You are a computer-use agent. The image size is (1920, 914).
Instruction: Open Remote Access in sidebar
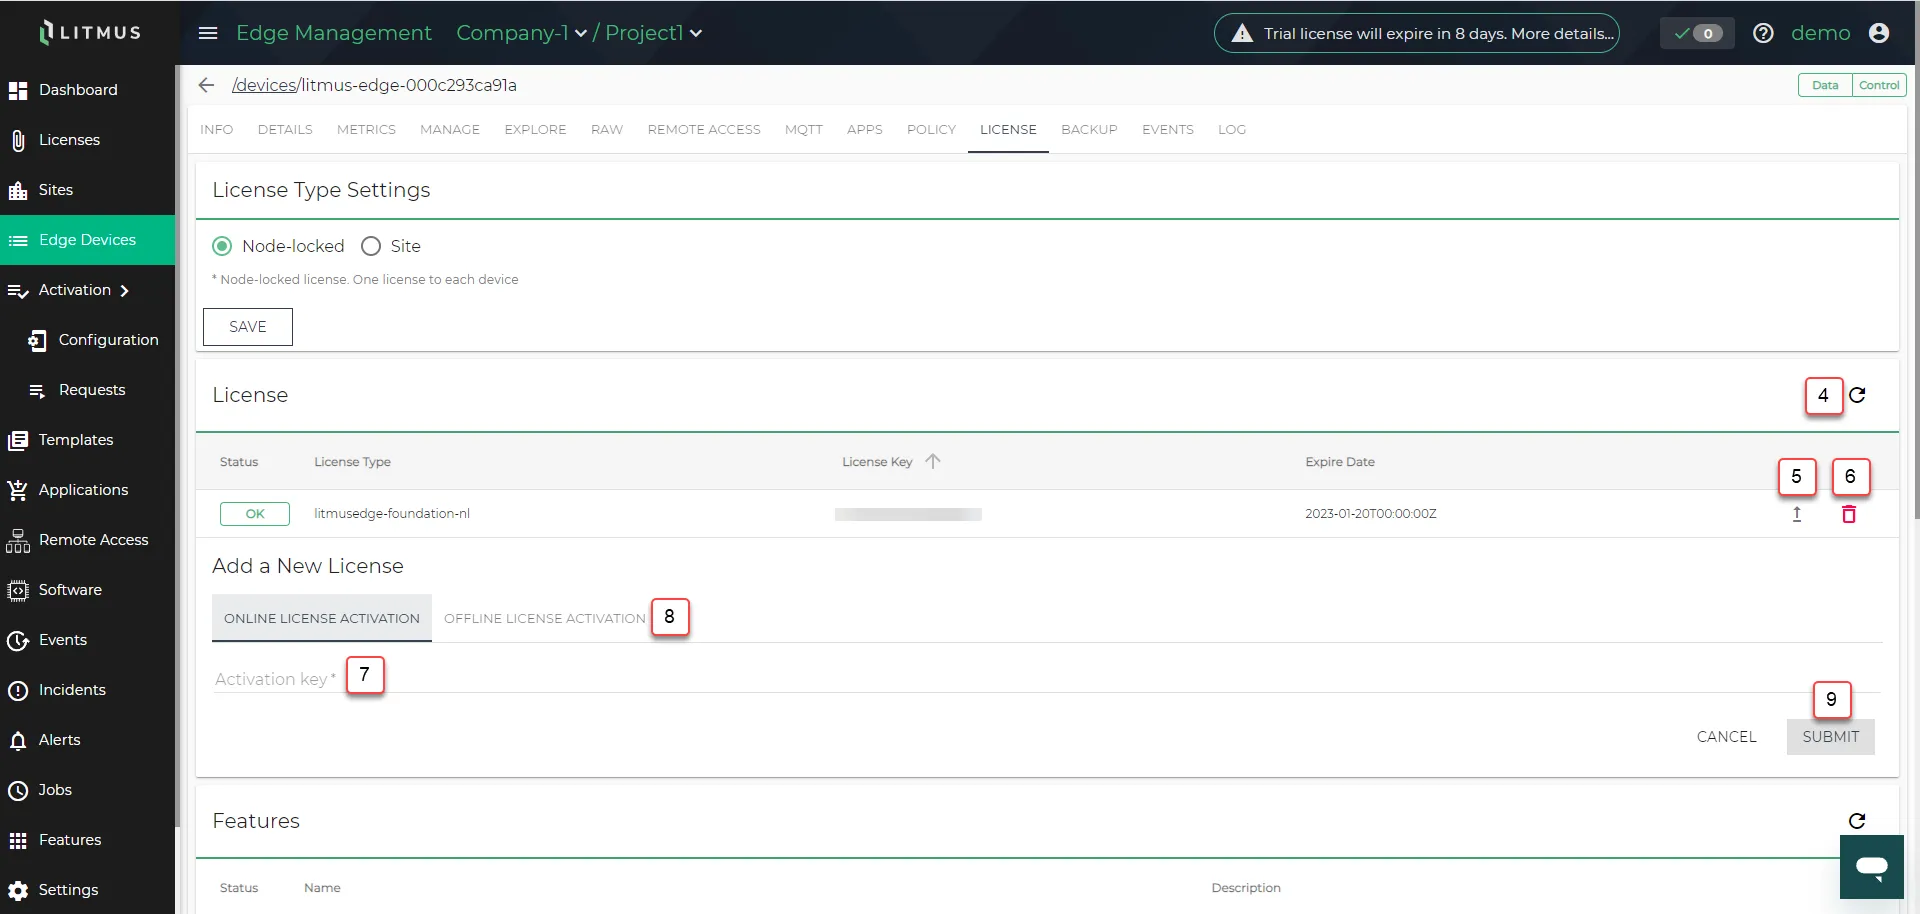point(87,540)
